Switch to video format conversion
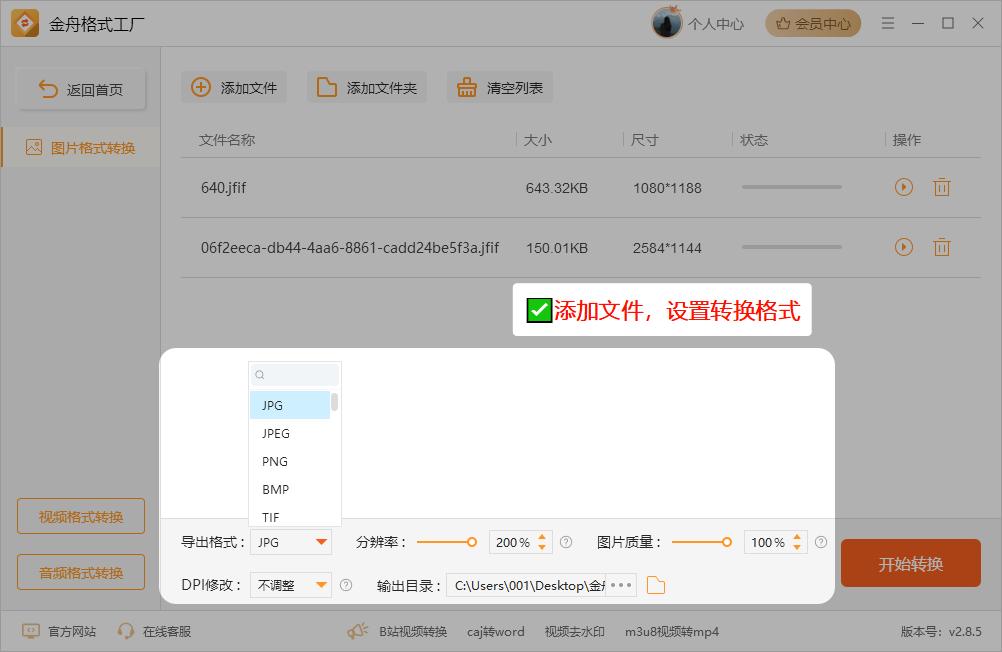Screen dimensions: 1002x652 pyautogui.click(x=81, y=517)
